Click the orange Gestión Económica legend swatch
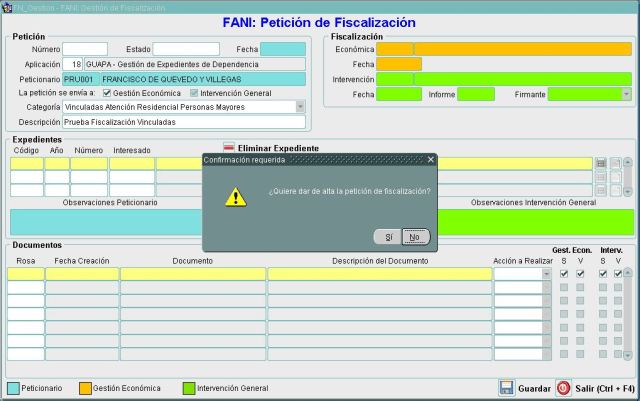The height and width of the screenshot is (401, 640). tap(85, 387)
